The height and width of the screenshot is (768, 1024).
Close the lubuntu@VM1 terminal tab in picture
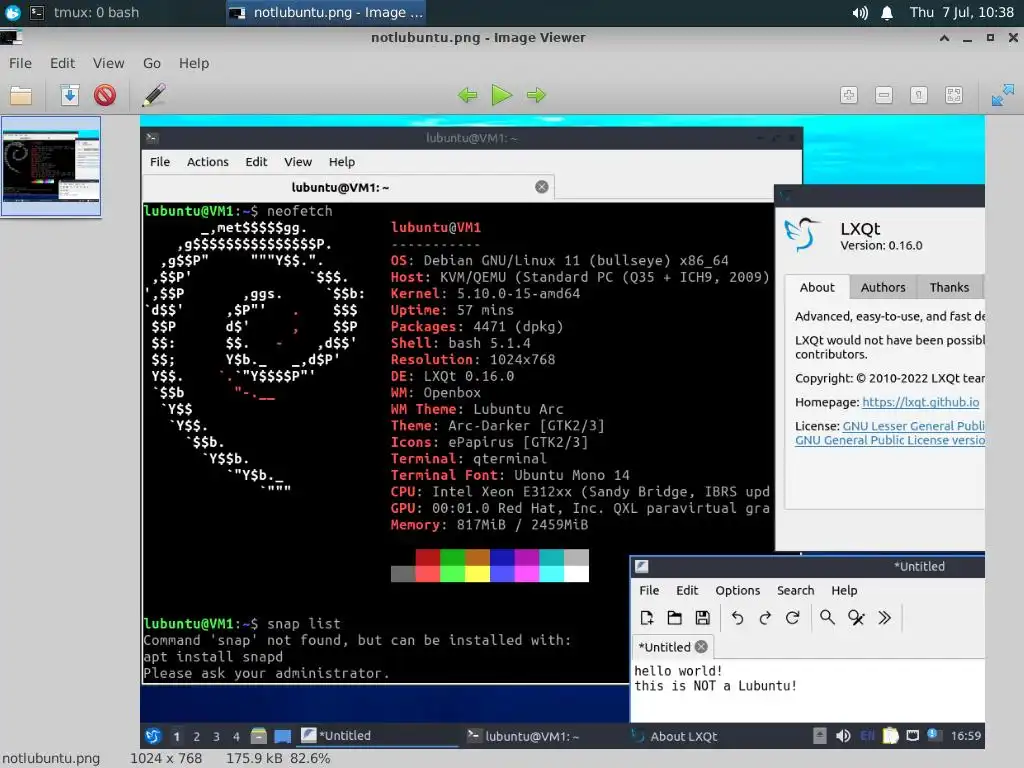point(541,187)
